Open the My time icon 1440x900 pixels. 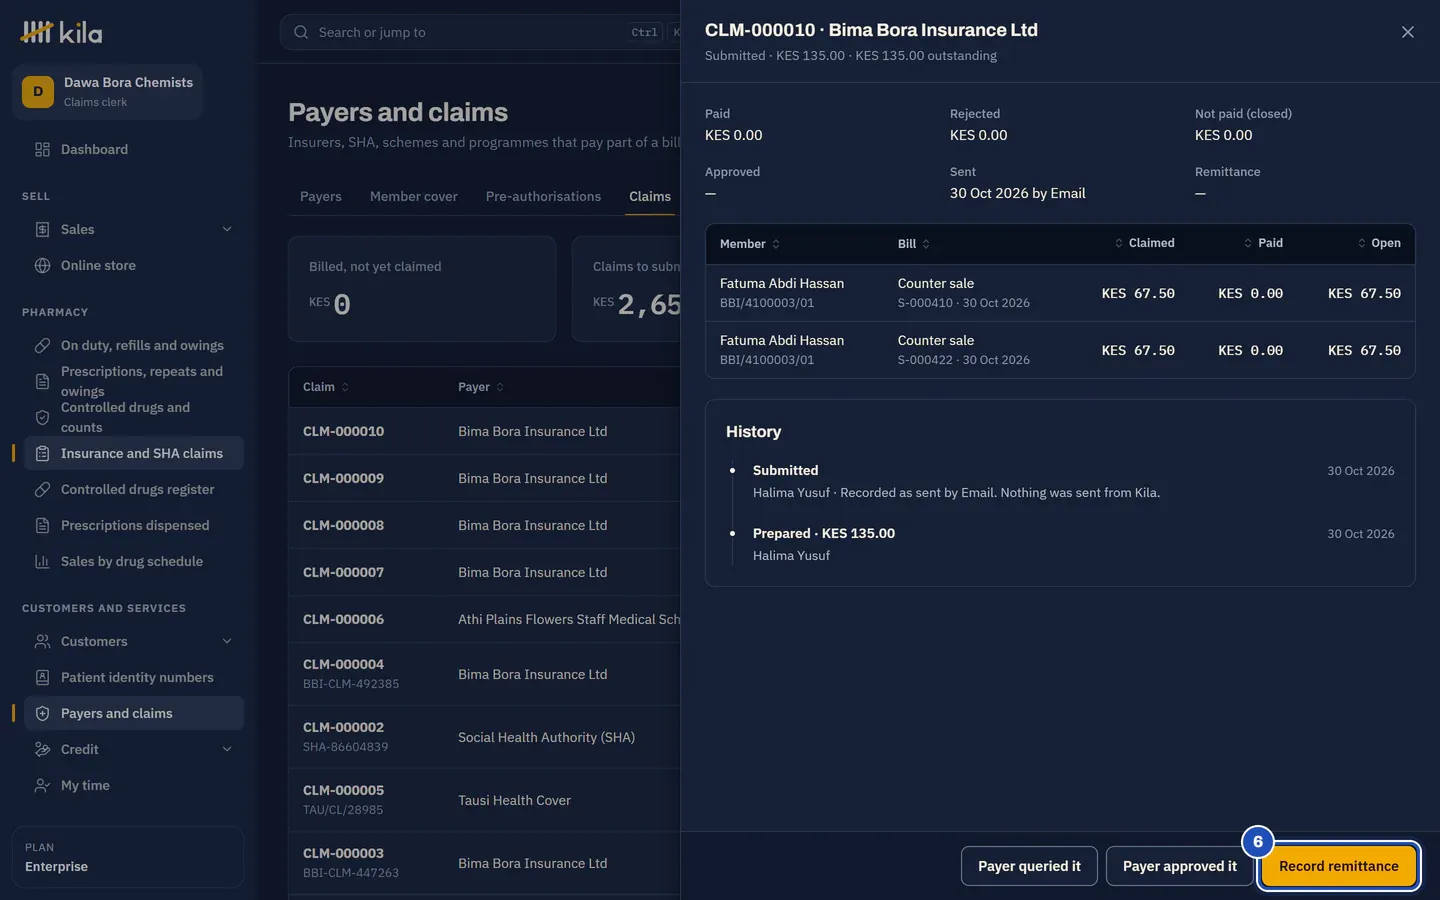42,785
